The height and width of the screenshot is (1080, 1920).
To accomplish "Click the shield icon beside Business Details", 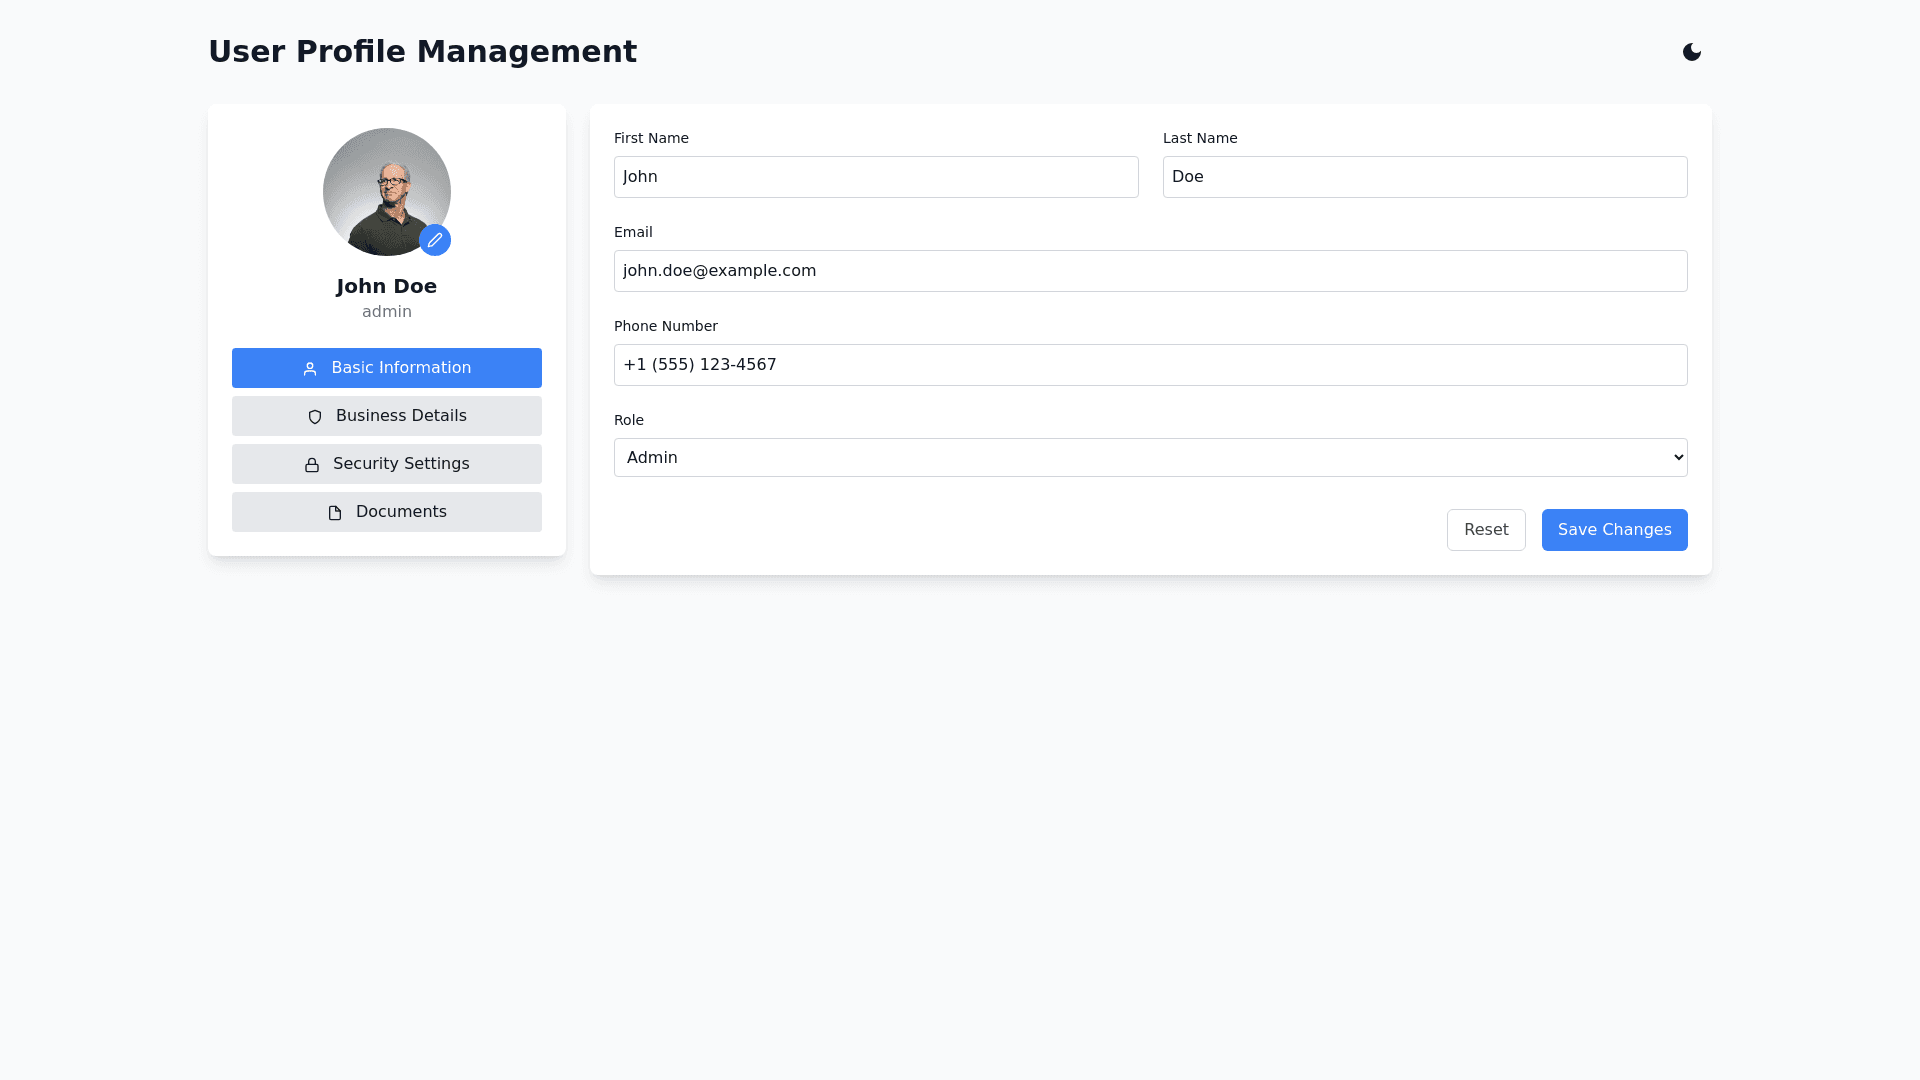I will [x=315, y=417].
